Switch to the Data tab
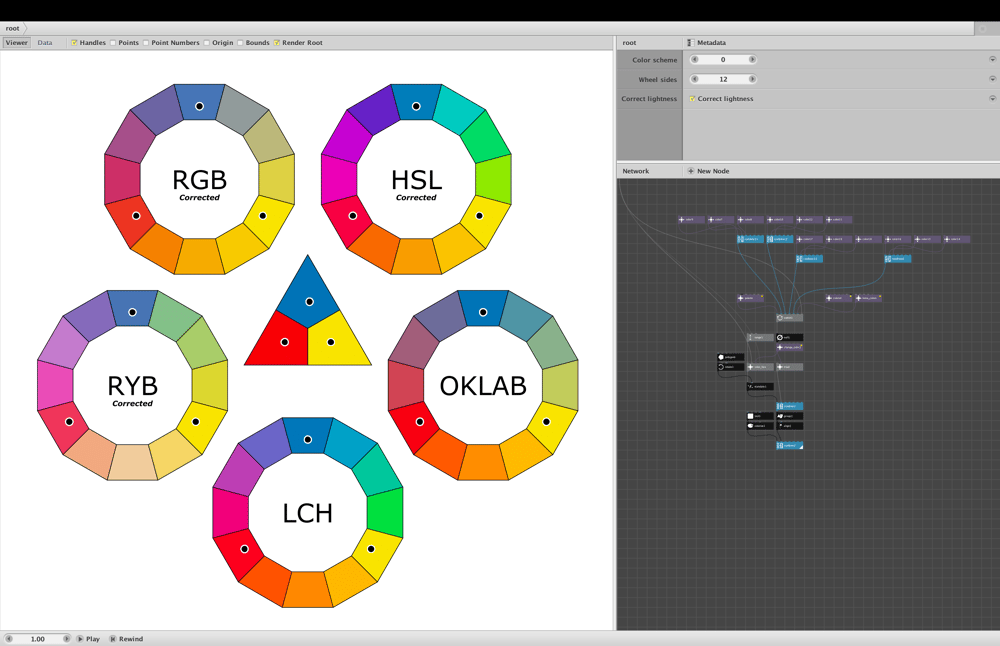 45,43
